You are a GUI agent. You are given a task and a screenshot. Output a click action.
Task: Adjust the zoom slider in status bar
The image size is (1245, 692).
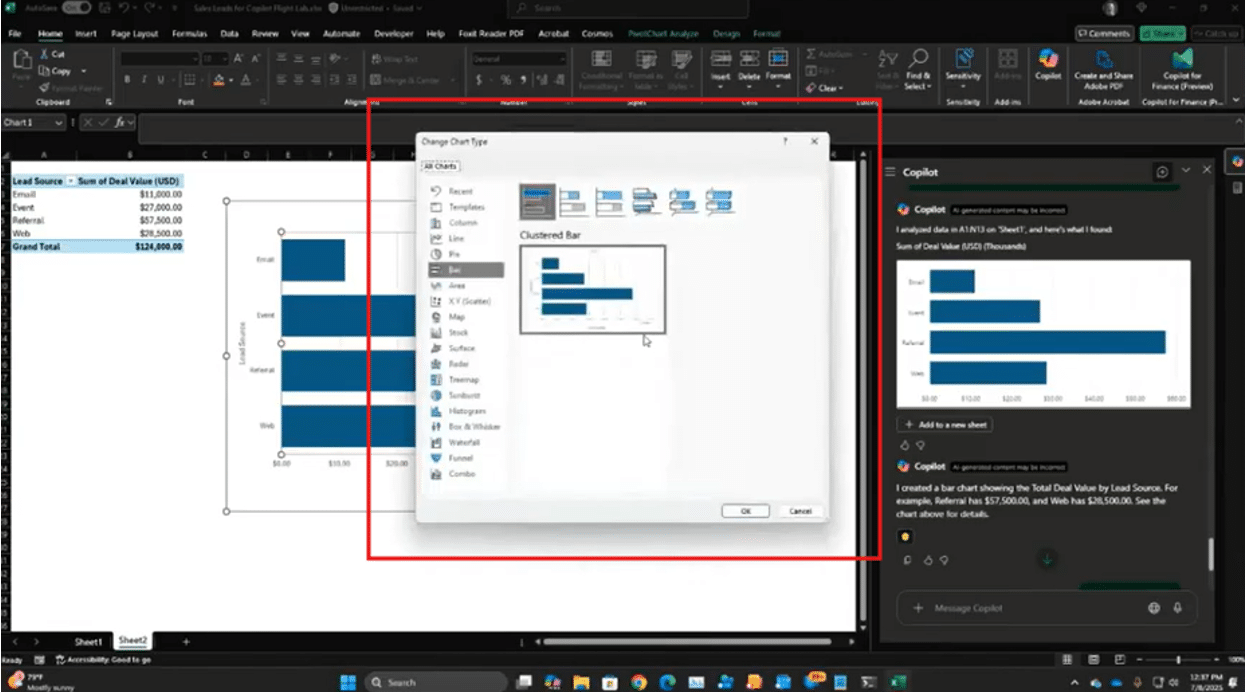click(x=1178, y=660)
